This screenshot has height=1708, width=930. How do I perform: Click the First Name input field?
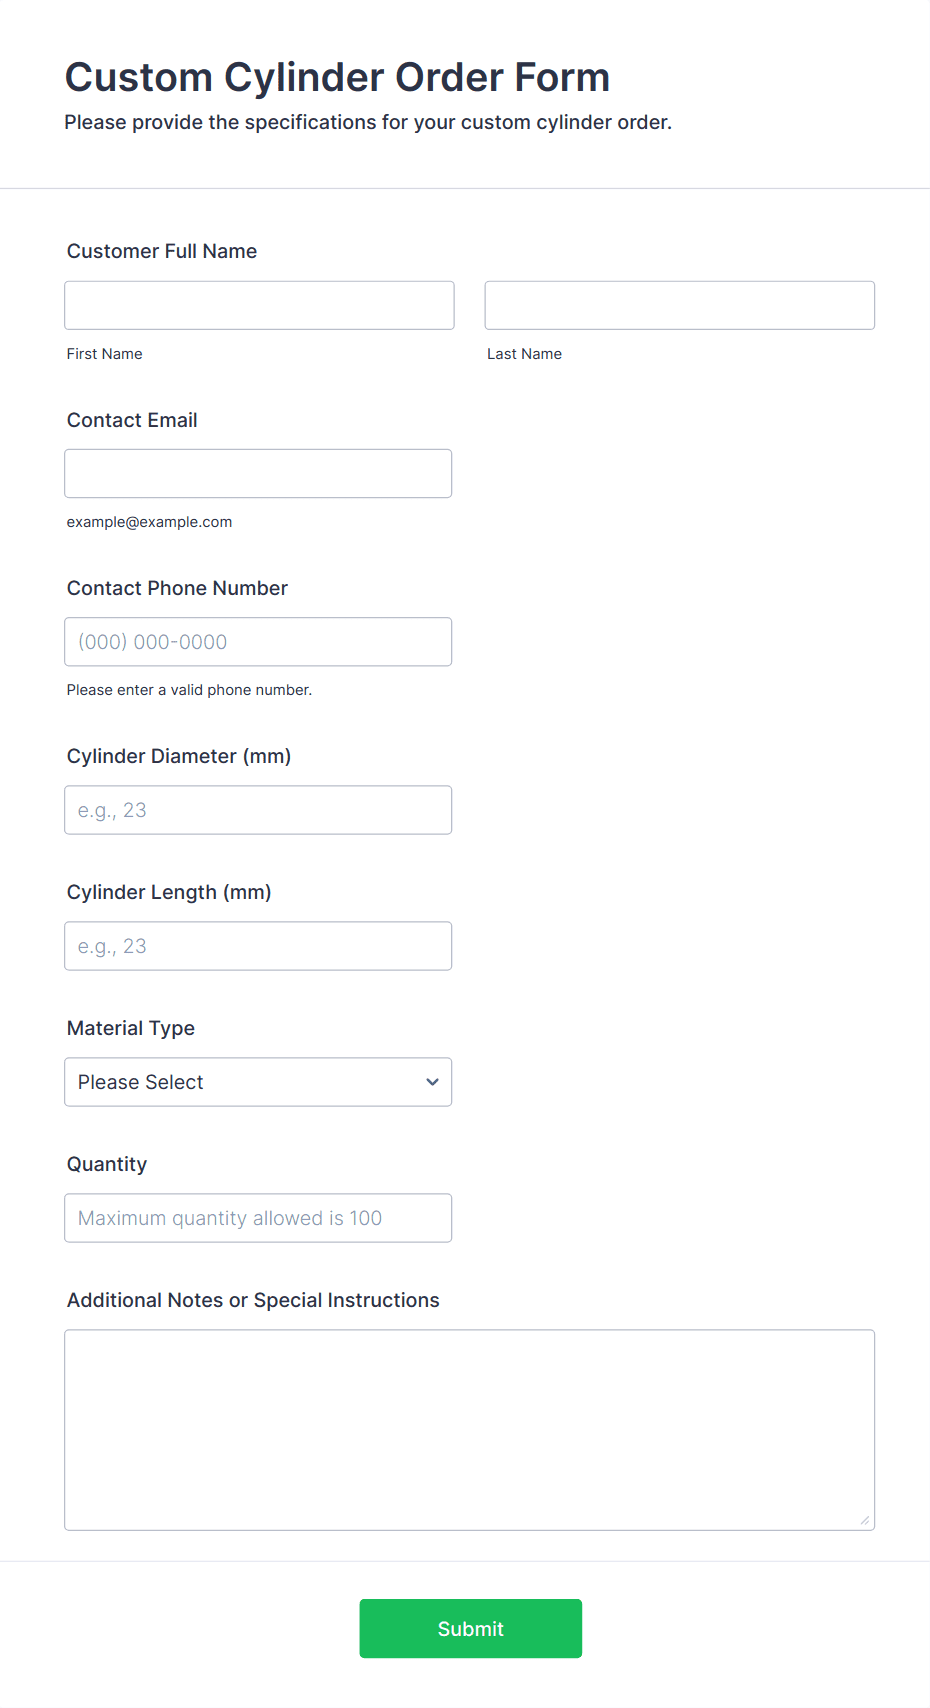(x=259, y=305)
